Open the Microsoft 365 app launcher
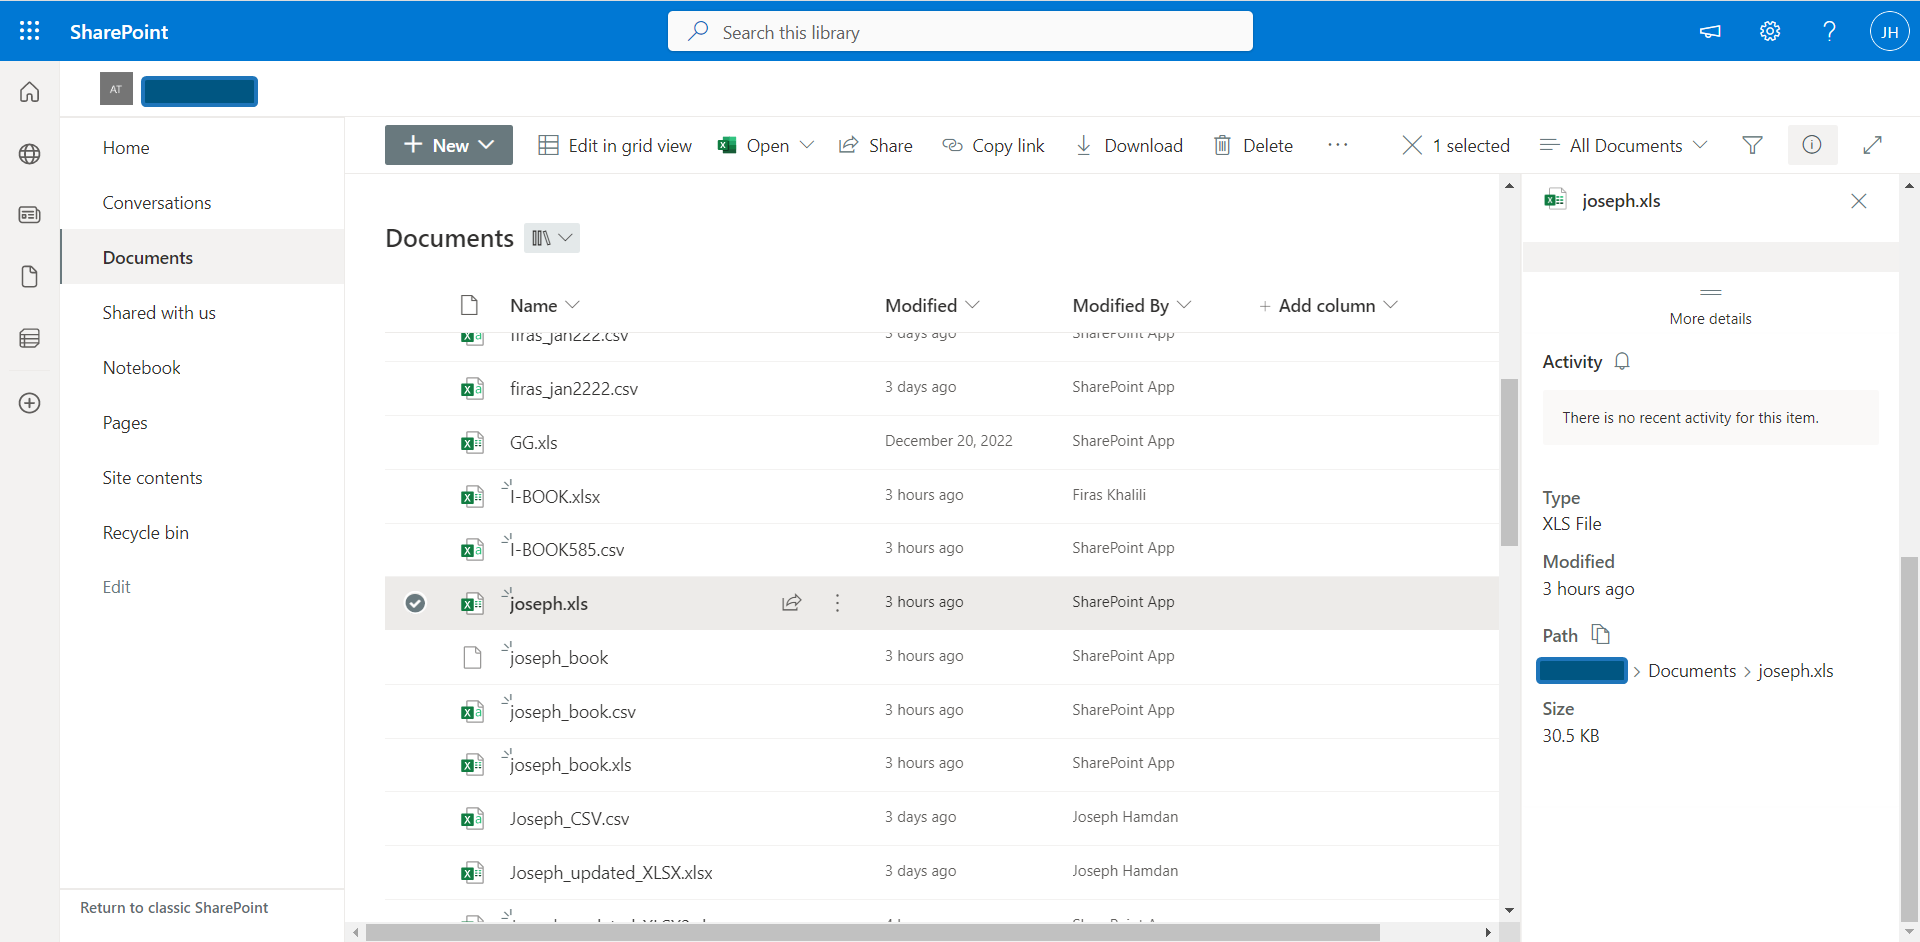This screenshot has height=942, width=1920. pos(30,31)
